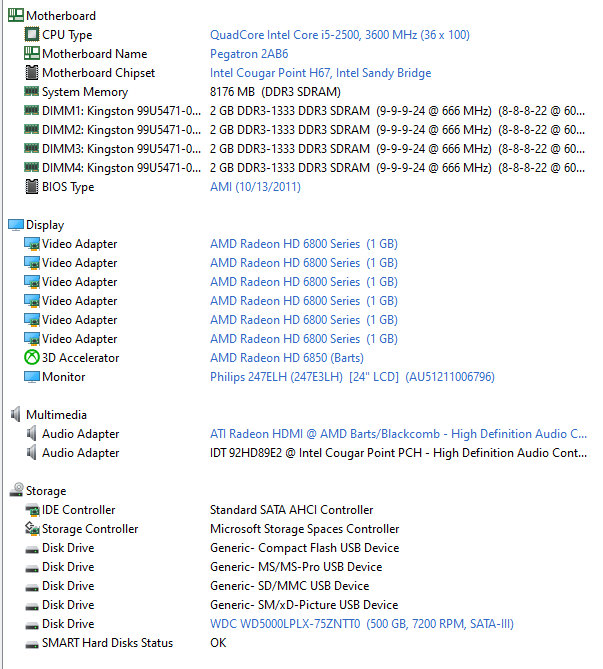Open the QuadCore Intel Core i5-2500 link
The image size is (603, 669).
(339, 35)
